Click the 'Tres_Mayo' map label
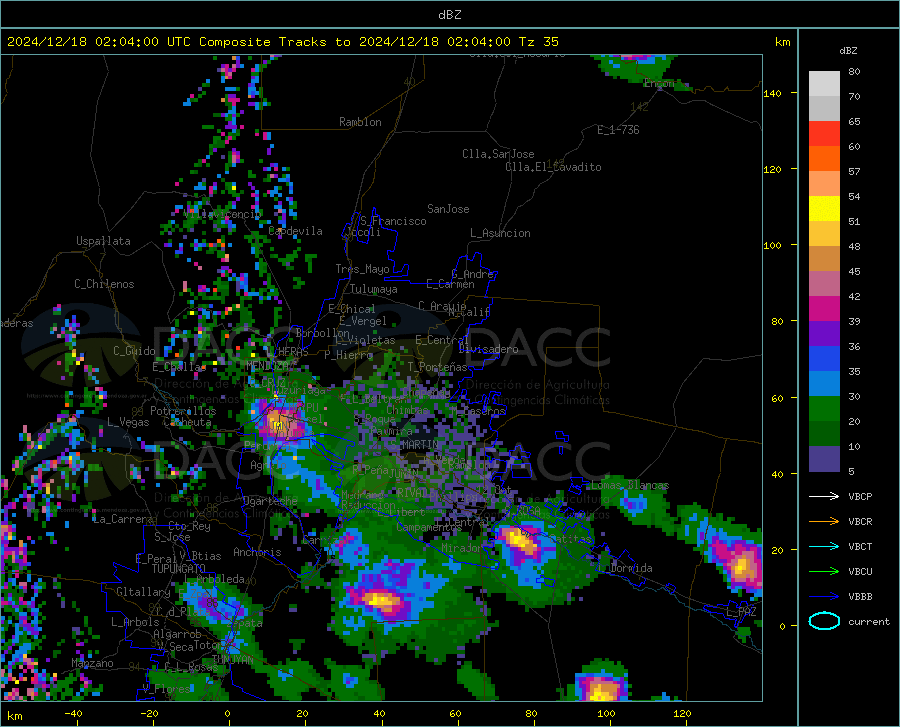900x727 pixels. 363,269
